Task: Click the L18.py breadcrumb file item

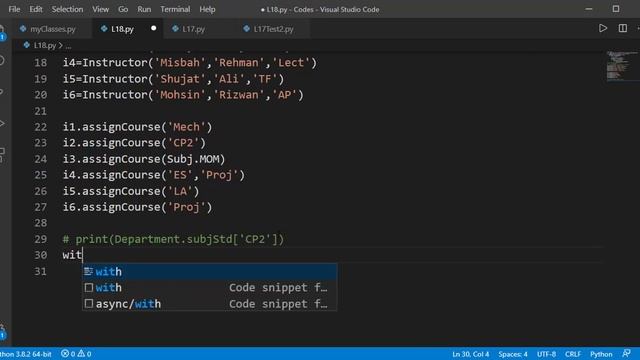Action: pyautogui.click(x=44, y=45)
